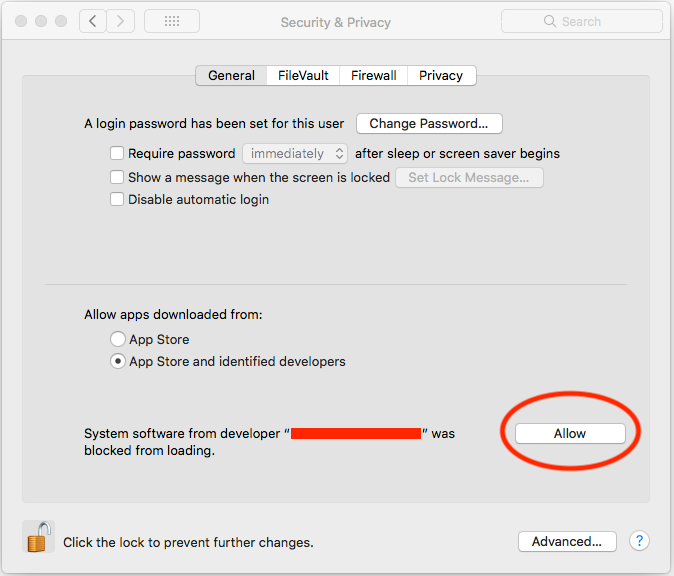The width and height of the screenshot is (674, 576).
Task: Go forward with the right arrow button
Action: 121,21
